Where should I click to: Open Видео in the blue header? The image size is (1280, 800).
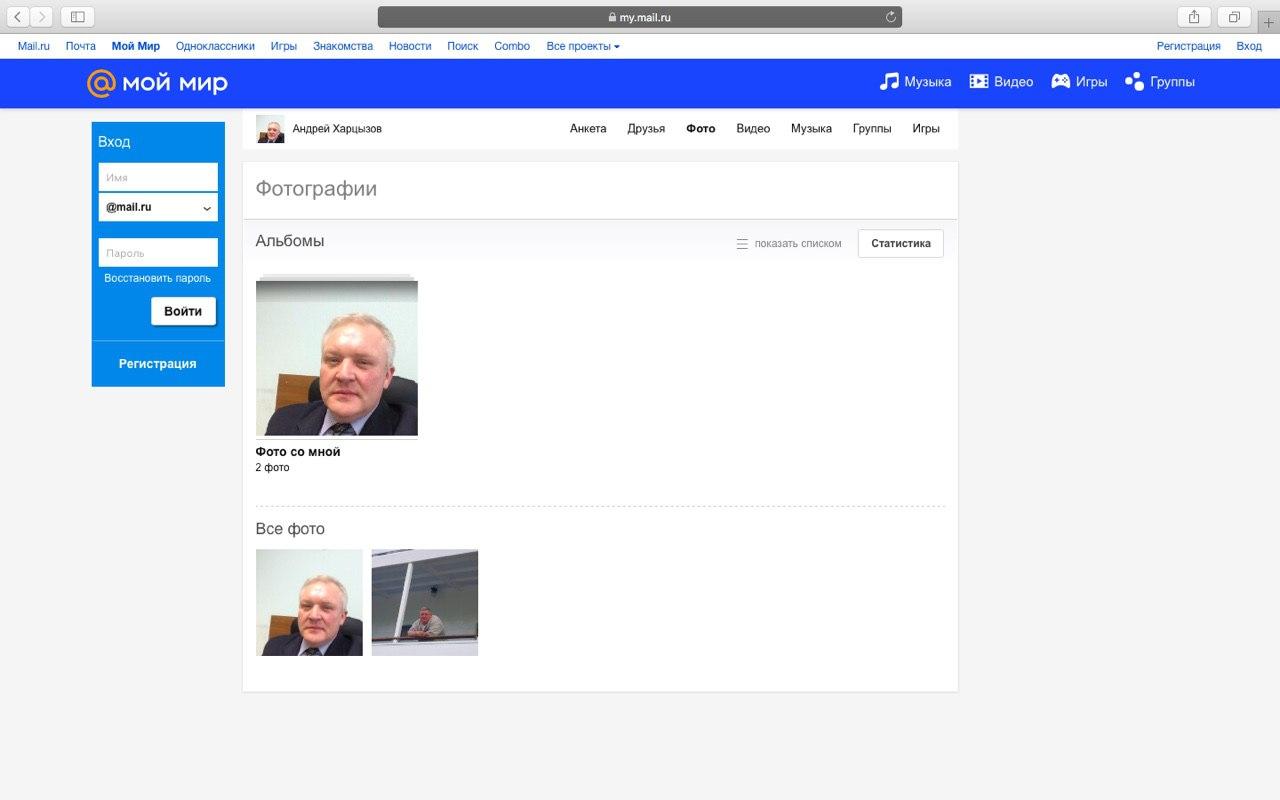1001,82
